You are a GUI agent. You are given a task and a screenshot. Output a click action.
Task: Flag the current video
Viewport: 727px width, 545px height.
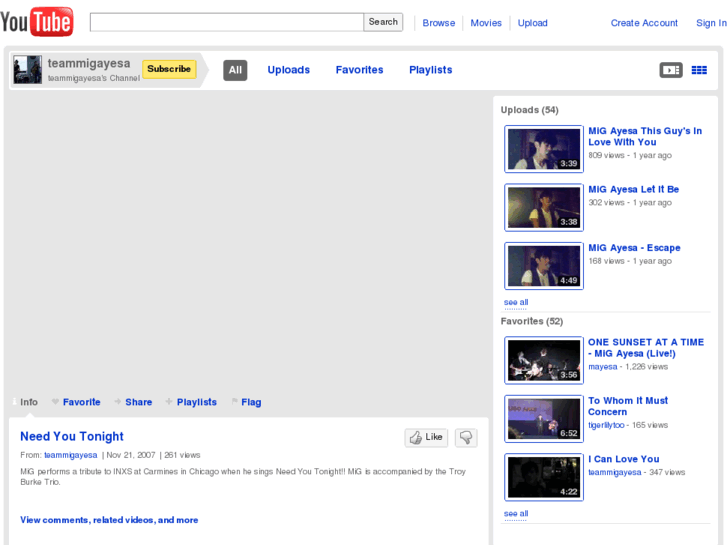(251, 402)
